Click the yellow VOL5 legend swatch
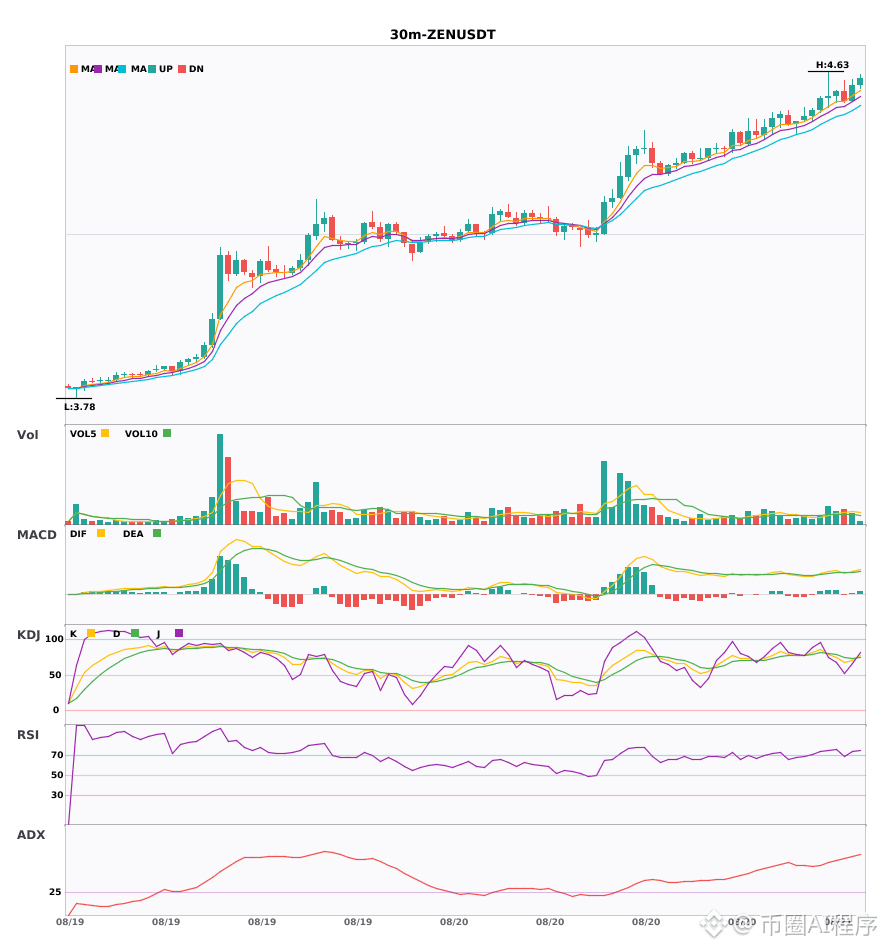This screenshot has height=950, width=885. (105, 433)
